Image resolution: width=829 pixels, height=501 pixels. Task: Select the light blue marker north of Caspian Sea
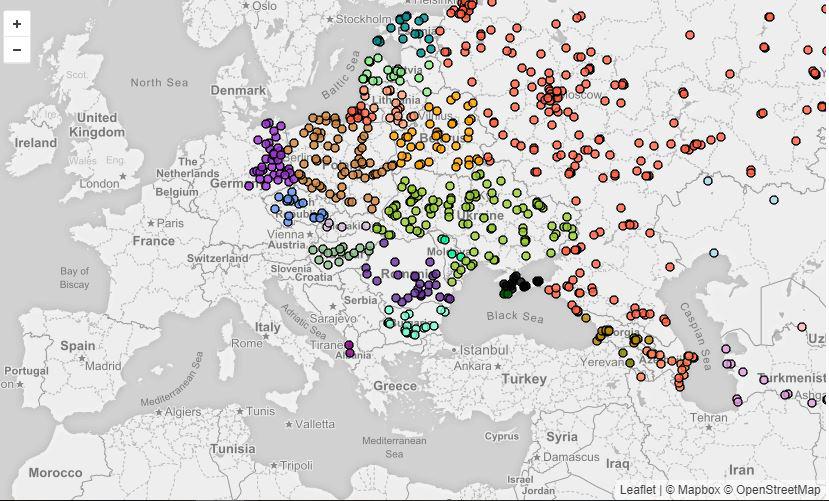click(x=714, y=253)
